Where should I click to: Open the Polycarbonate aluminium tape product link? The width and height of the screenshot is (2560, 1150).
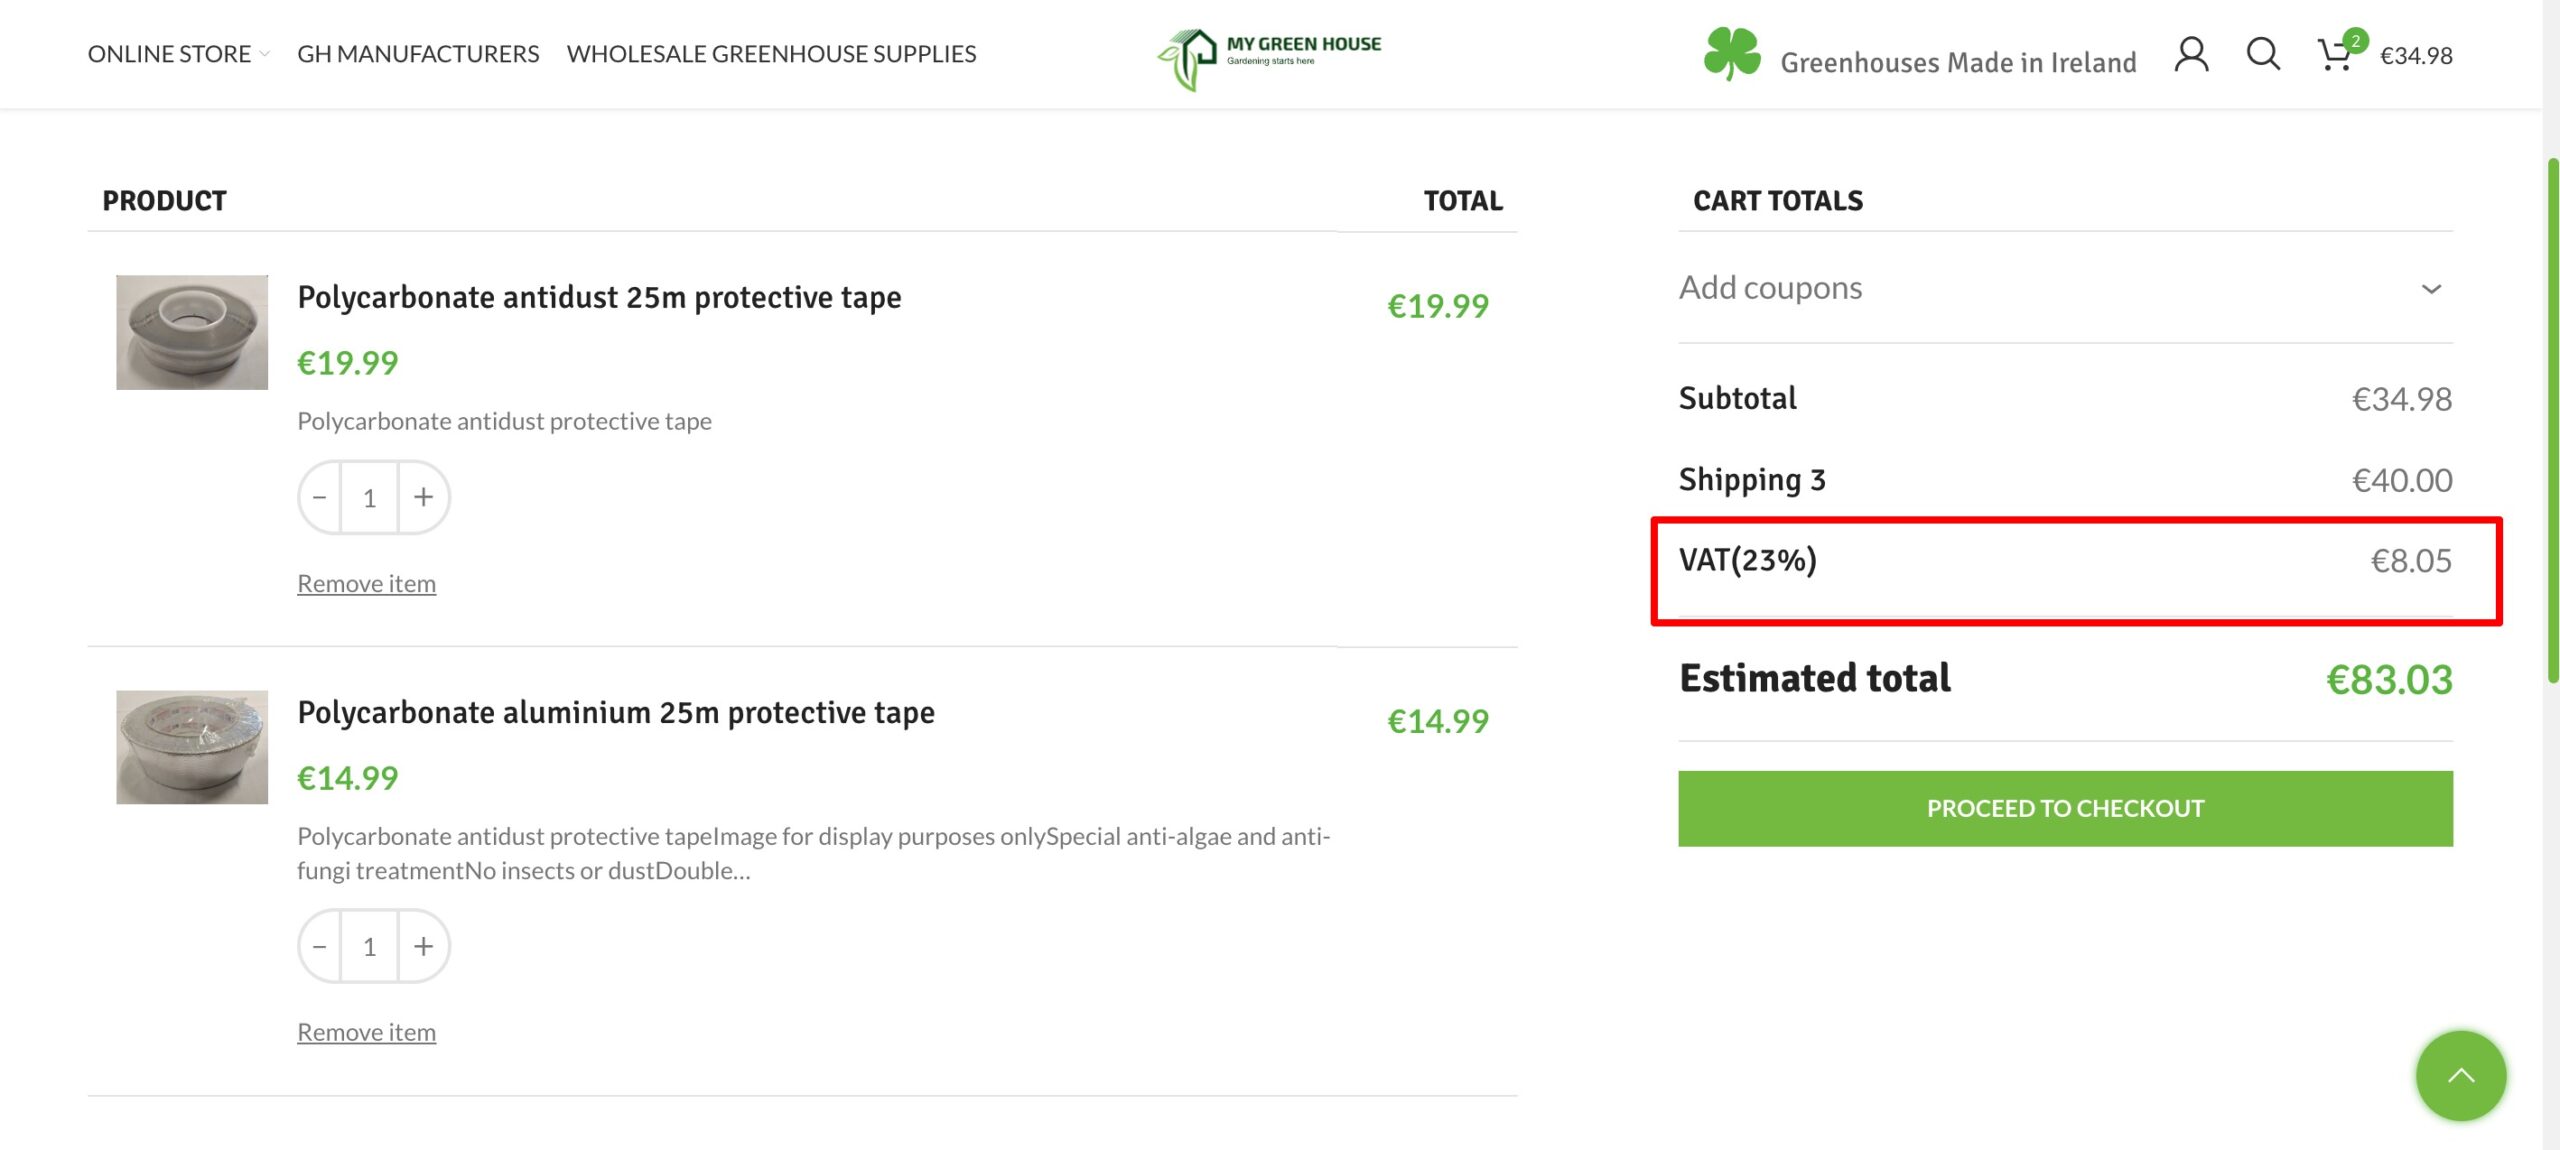[616, 713]
